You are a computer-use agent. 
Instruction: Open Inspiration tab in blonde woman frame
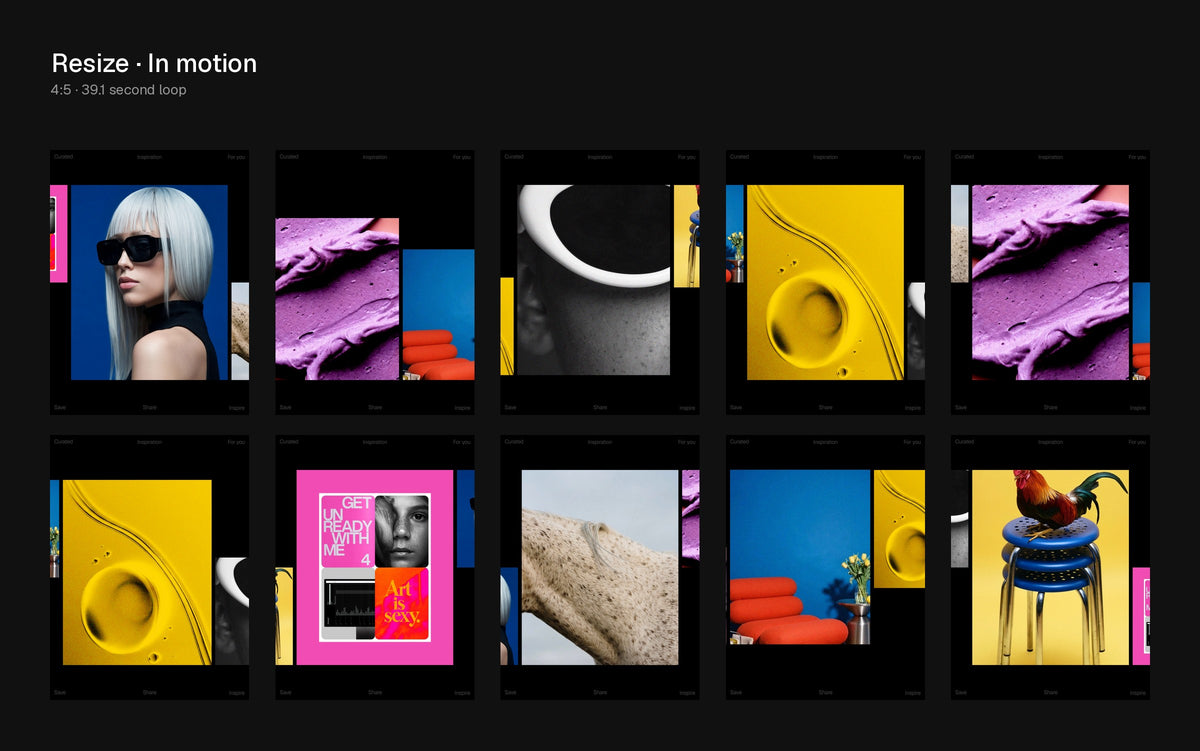pyautogui.click(x=149, y=157)
